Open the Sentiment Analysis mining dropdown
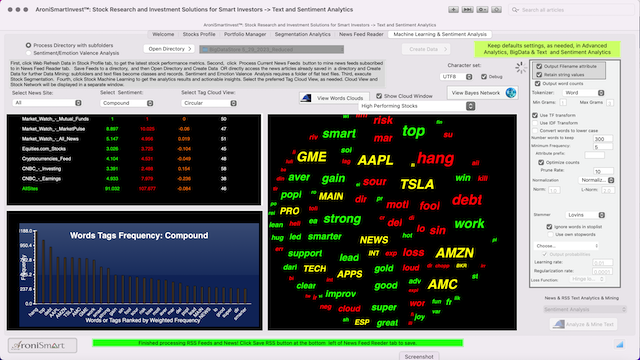 (x=584, y=309)
